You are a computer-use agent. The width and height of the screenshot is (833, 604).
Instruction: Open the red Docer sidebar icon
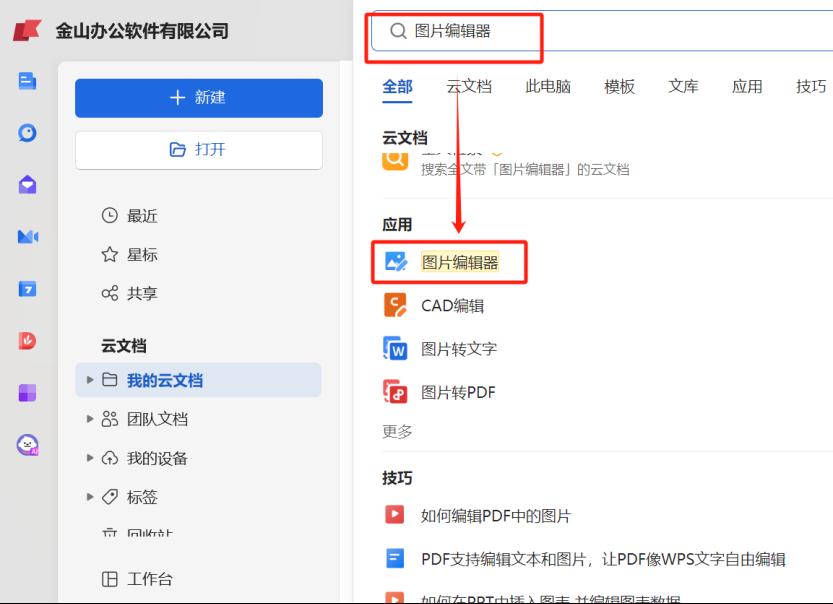tap(27, 341)
